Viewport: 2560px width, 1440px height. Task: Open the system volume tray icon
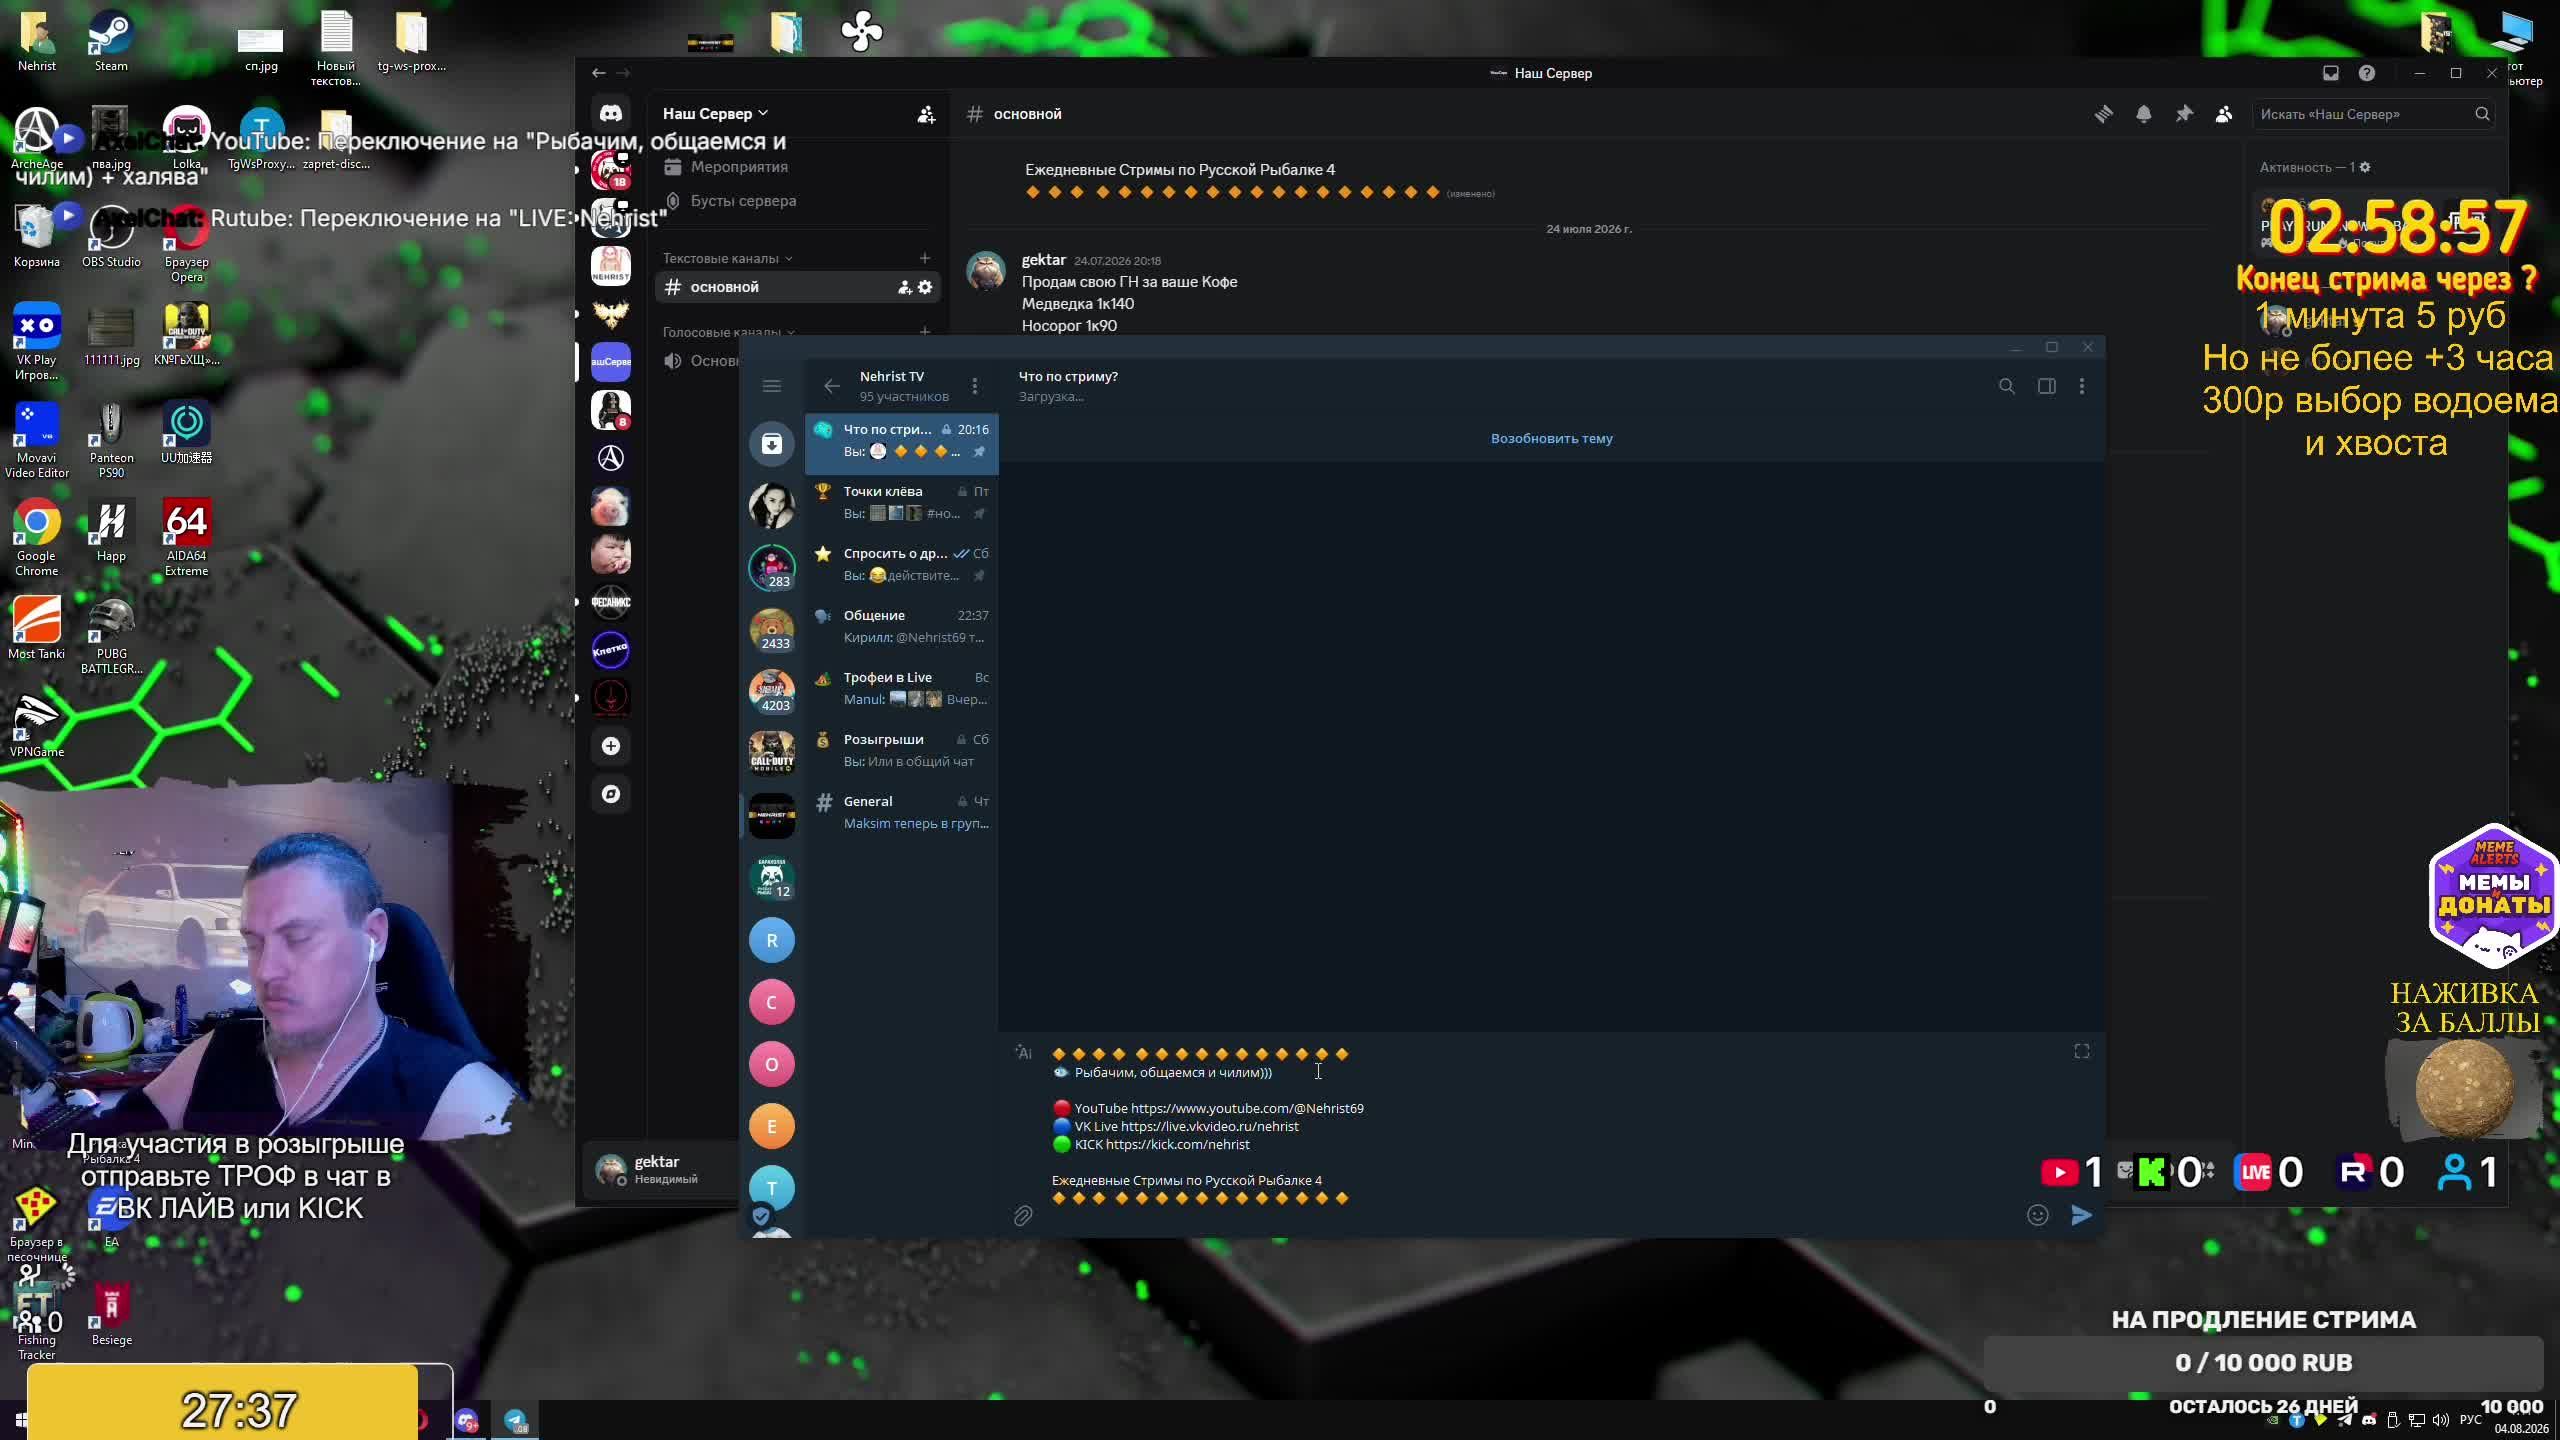tap(2440, 1420)
